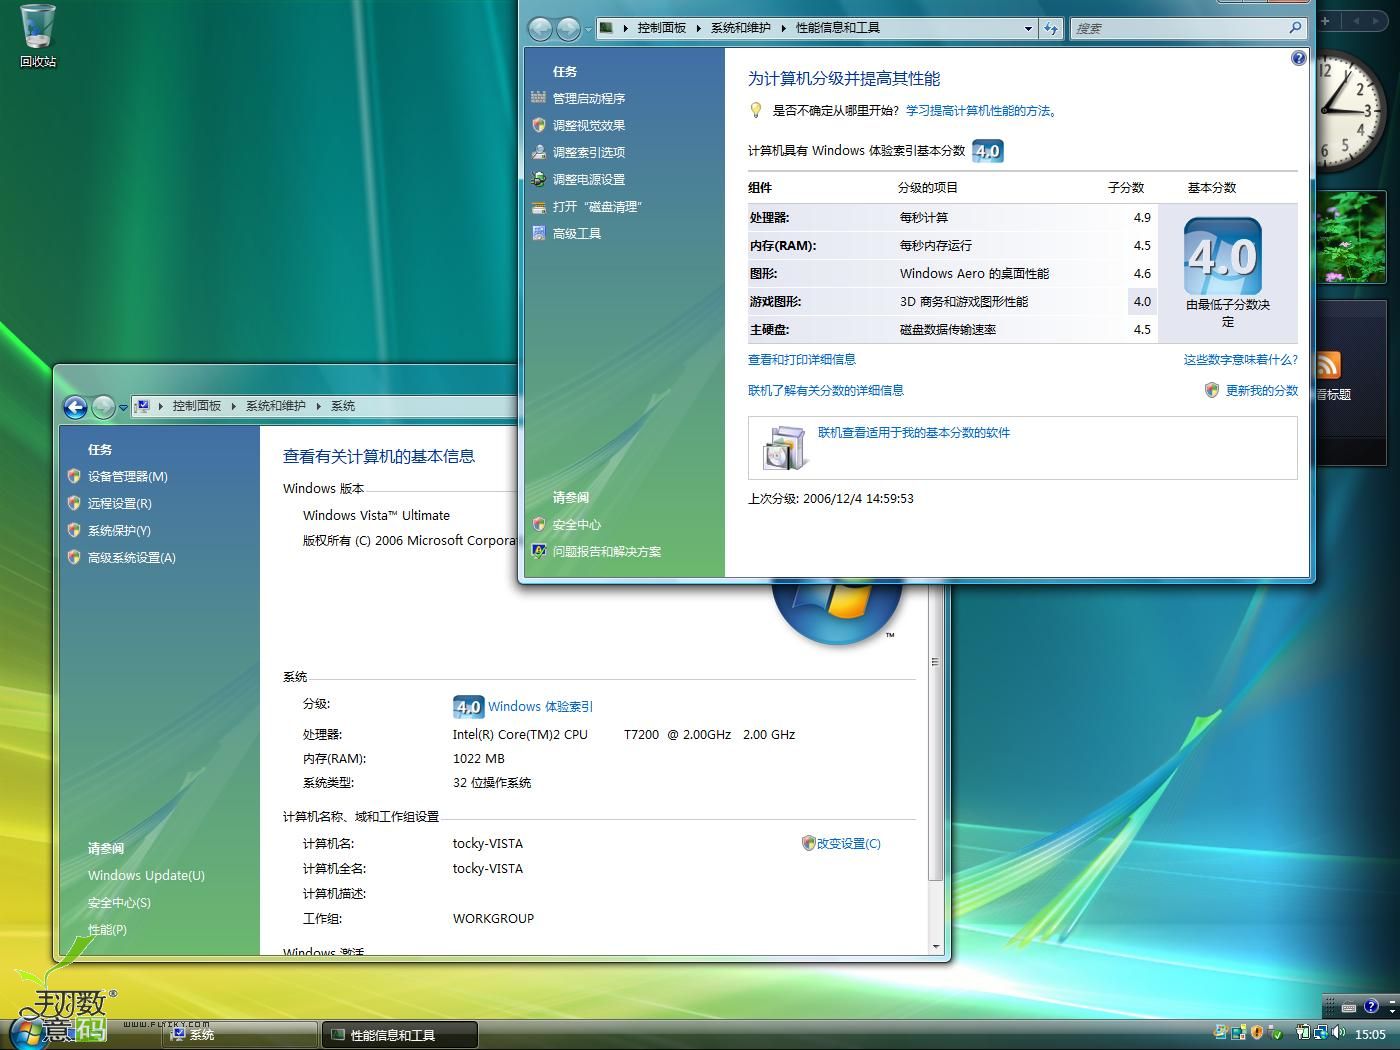1400x1050 pixels.
Task: Click 控制面板 breadcrumb in Performance window
Action: [x=662, y=28]
